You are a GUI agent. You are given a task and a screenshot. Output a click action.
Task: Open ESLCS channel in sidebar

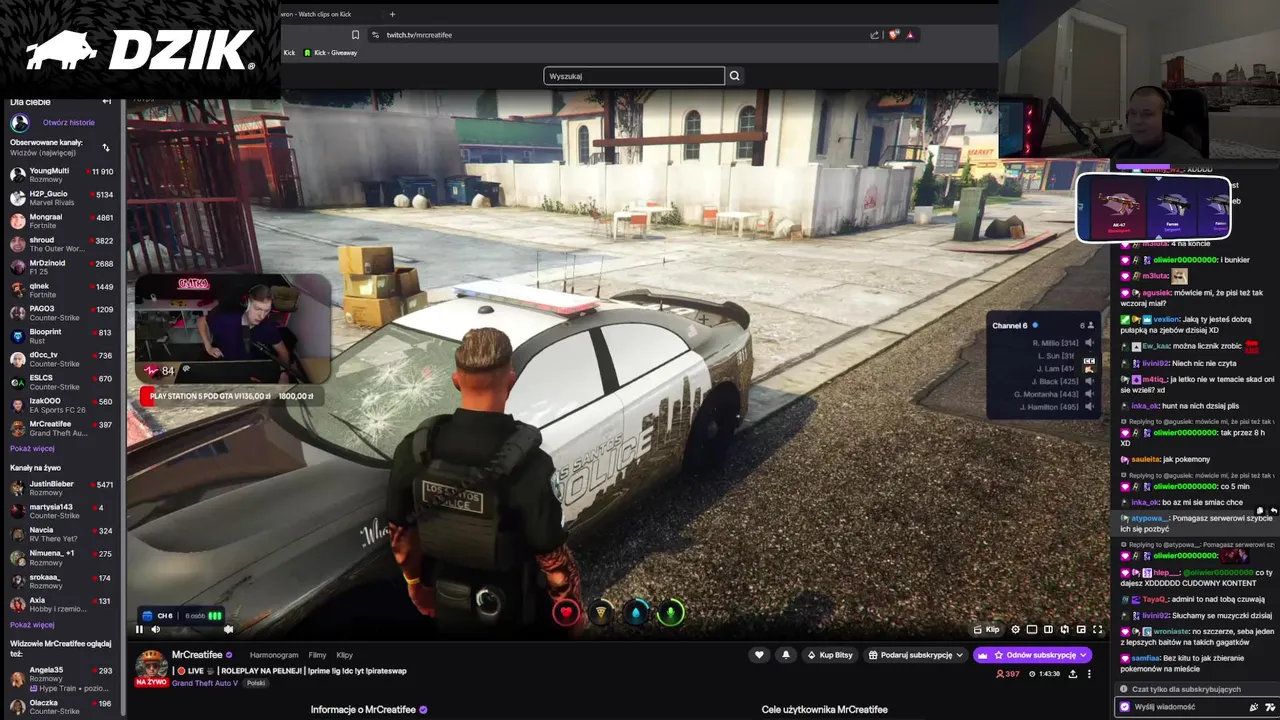point(61,382)
